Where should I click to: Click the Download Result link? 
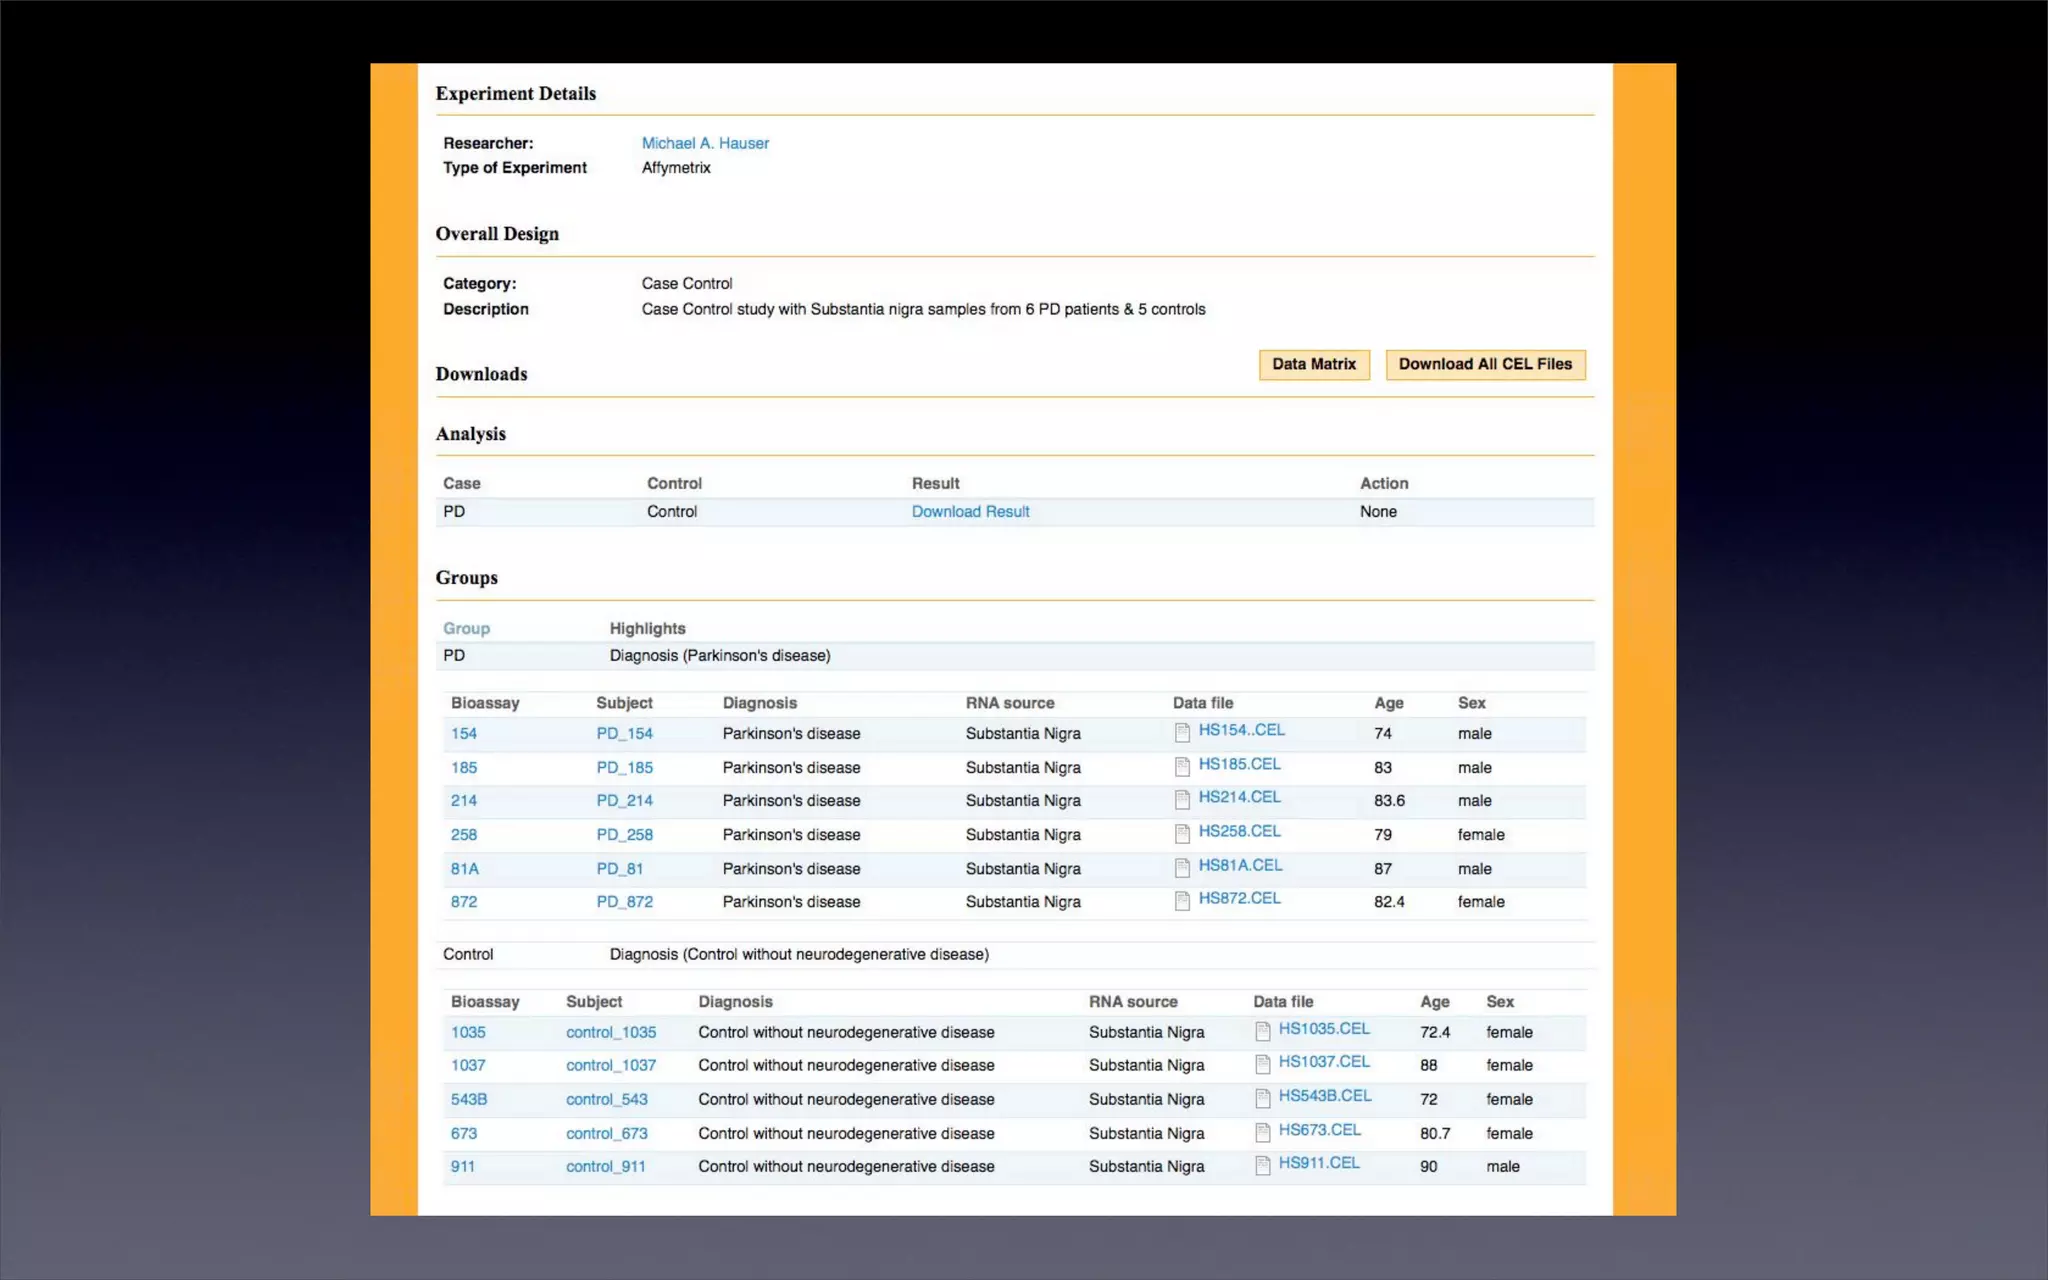click(x=970, y=511)
